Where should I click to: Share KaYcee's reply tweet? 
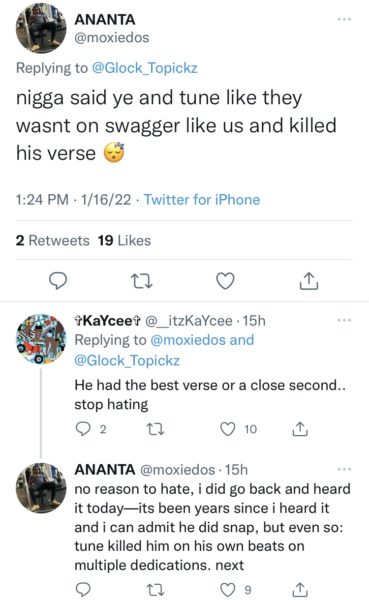(300, 429)
